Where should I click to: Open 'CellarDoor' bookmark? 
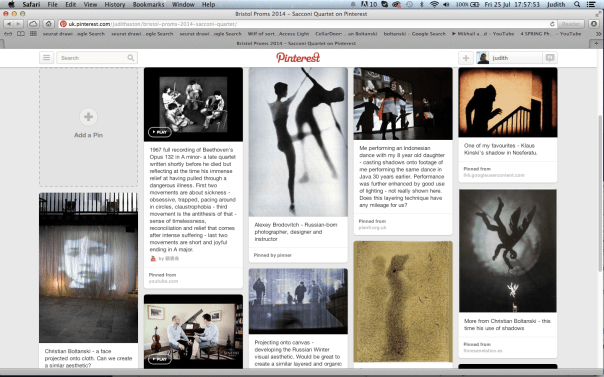(346, 34)
